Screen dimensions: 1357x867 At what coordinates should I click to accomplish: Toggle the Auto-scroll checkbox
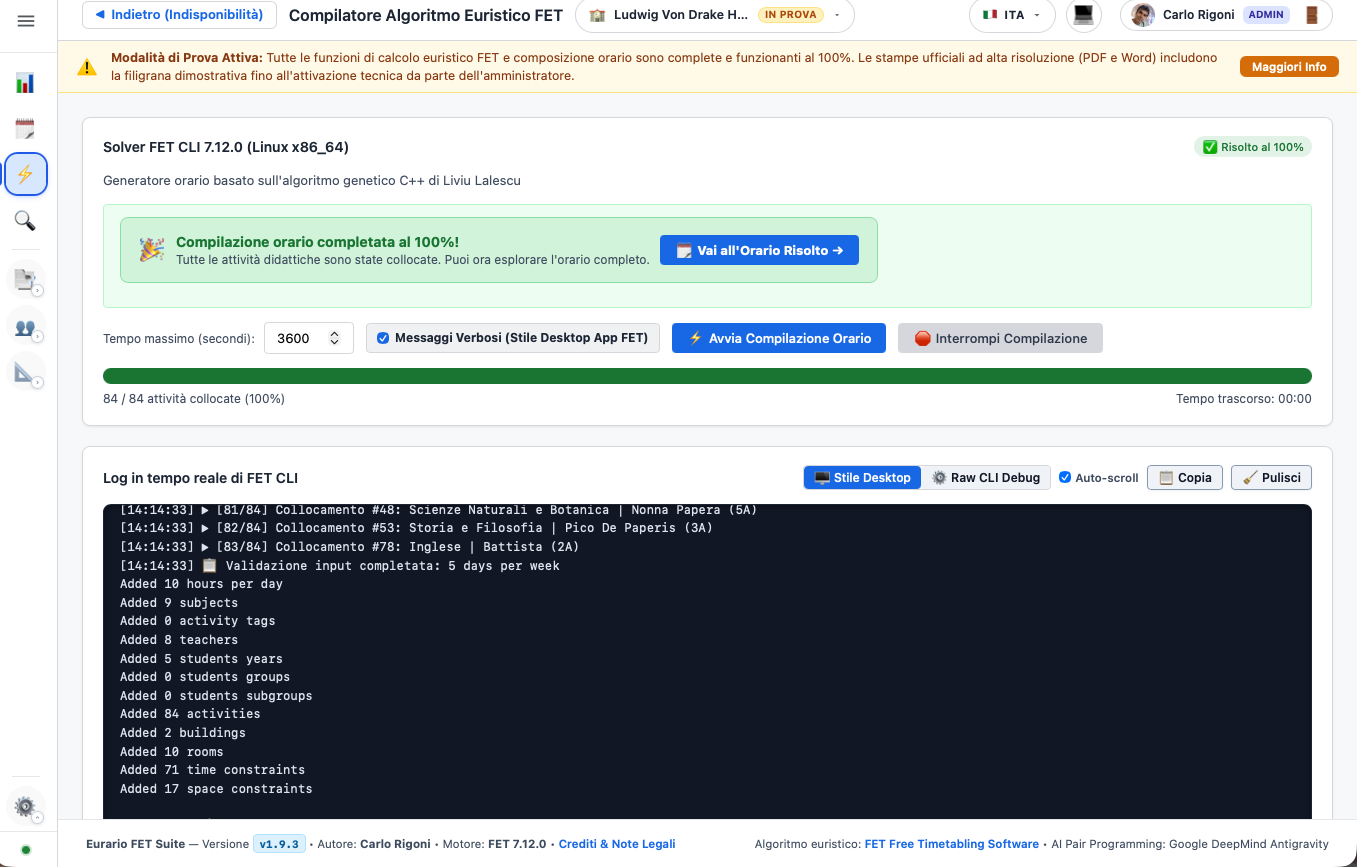1065,477
